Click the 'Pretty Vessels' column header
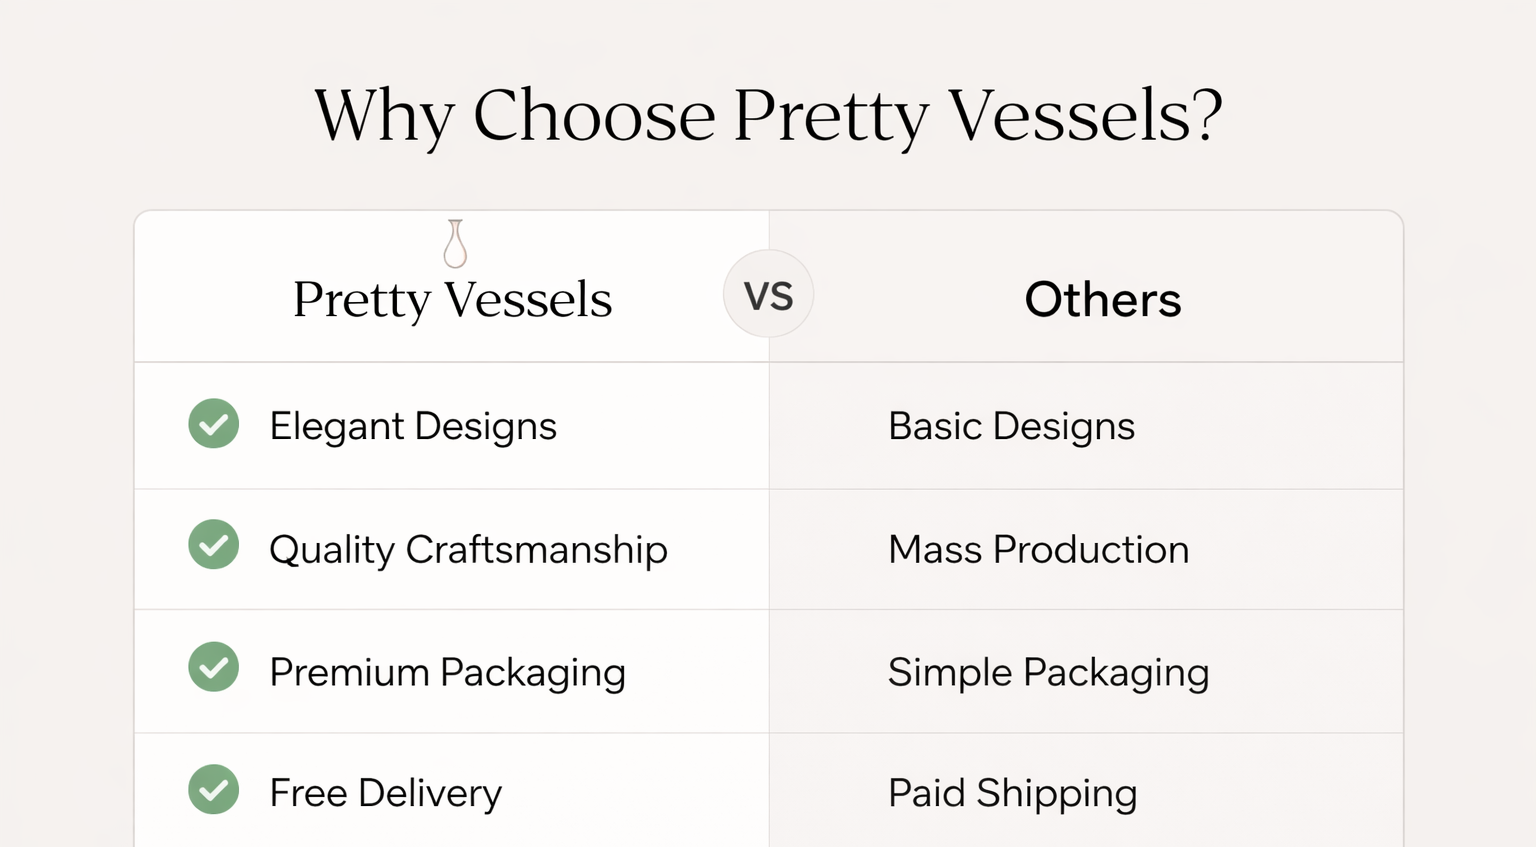 coord(452,300)
